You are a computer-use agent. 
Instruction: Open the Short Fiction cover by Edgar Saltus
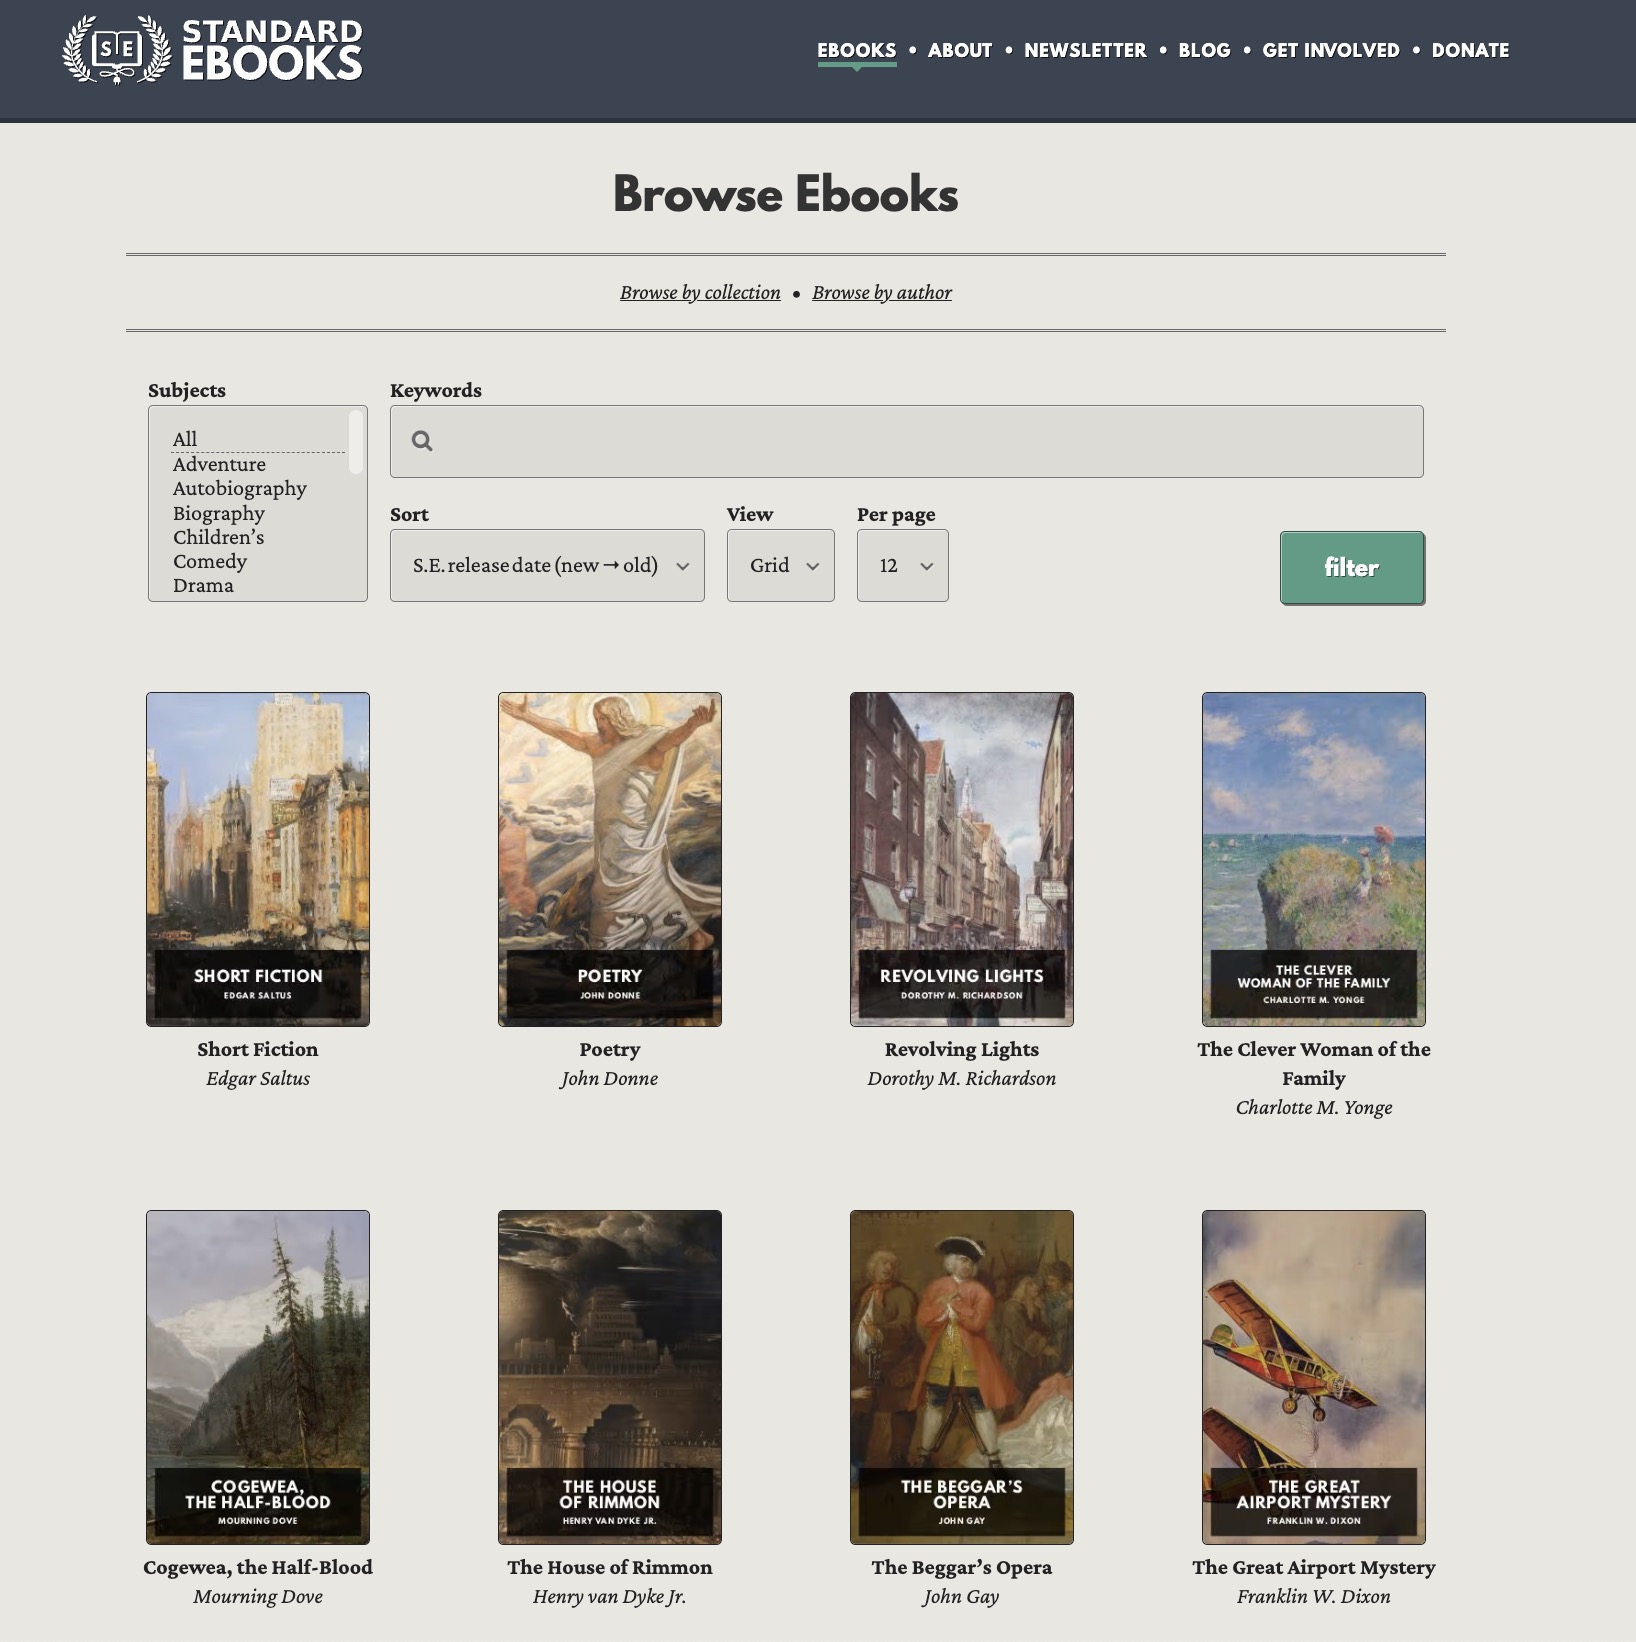point(258,859)
